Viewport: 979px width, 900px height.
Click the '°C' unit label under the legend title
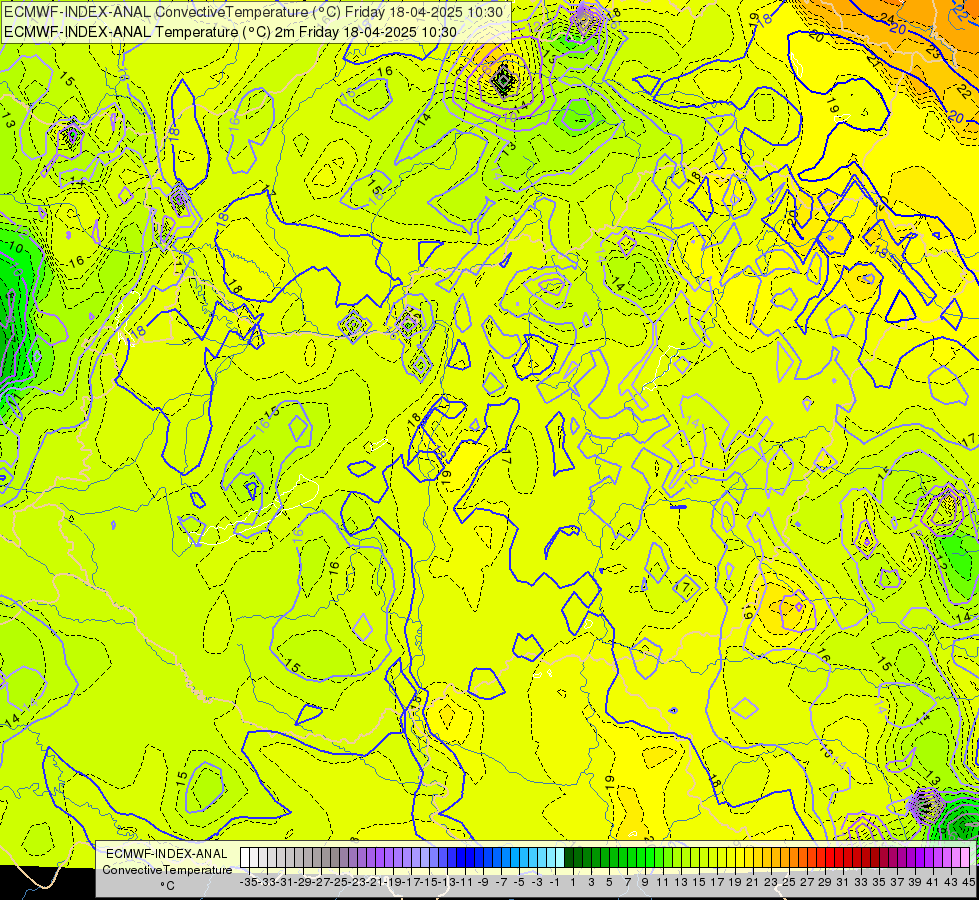(167, 886)
